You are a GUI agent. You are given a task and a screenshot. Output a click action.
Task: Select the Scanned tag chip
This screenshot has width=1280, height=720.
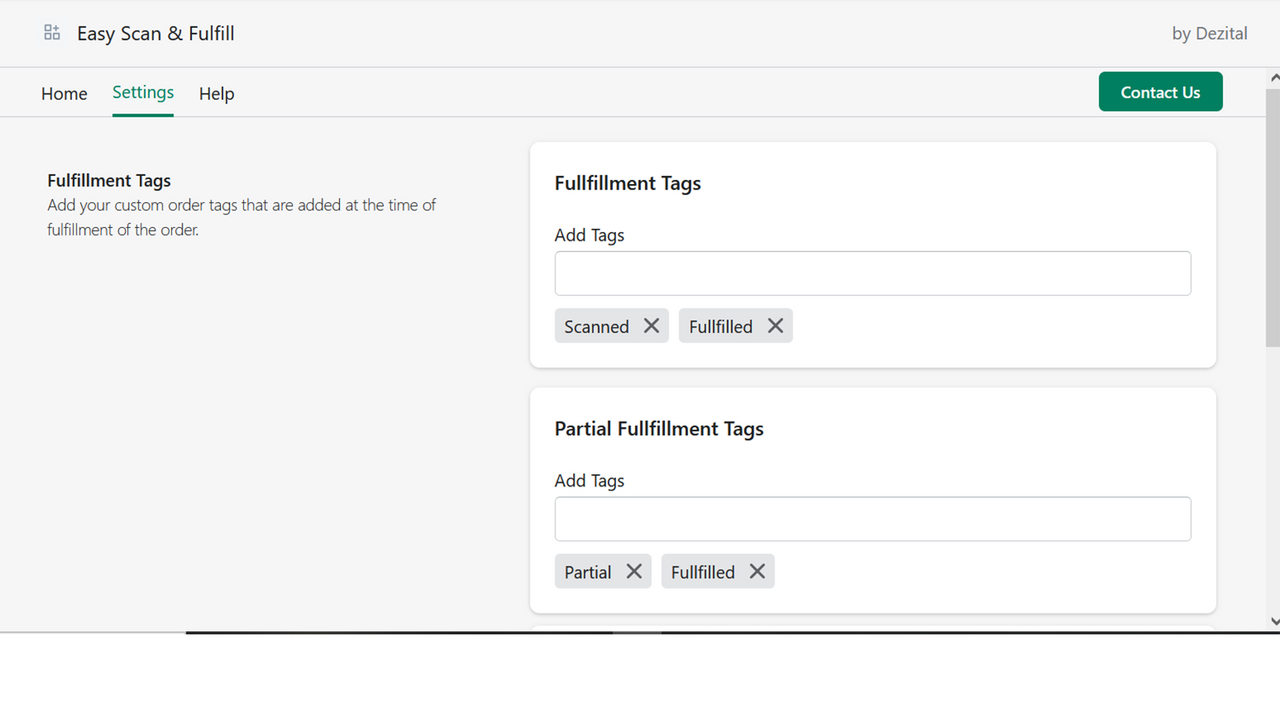[597, 325]
